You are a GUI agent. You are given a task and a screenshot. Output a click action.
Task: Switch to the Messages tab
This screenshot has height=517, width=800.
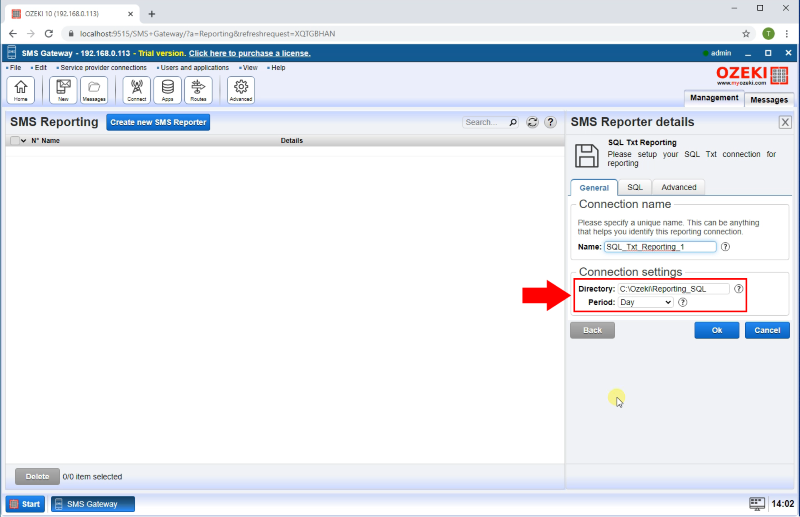pos(769,100)
